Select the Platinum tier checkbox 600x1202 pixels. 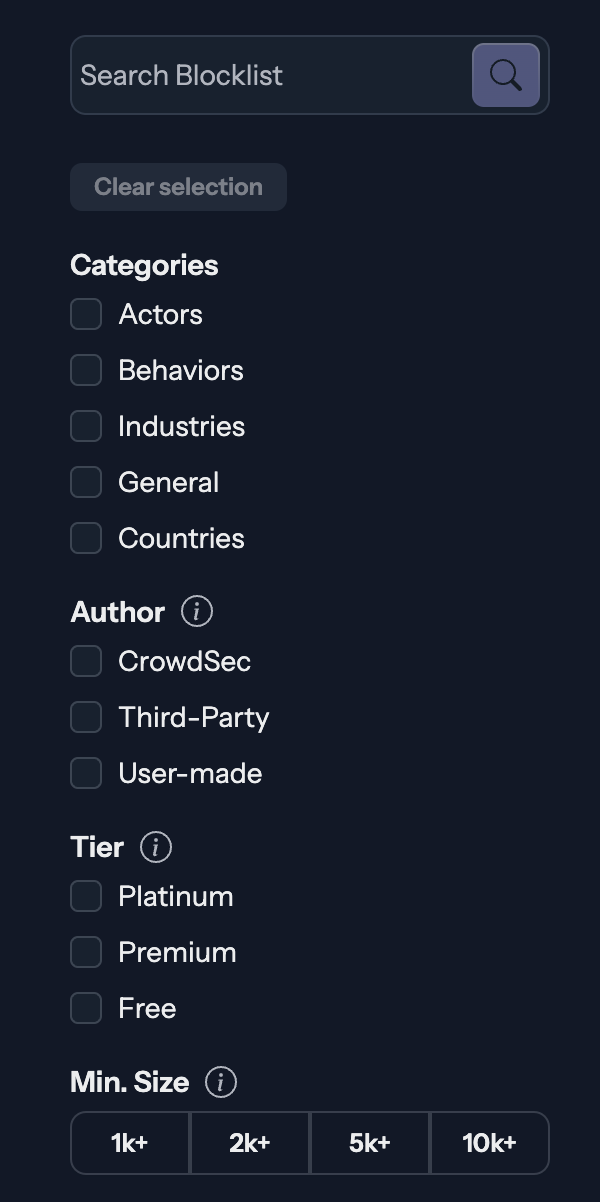pos(86,896)
